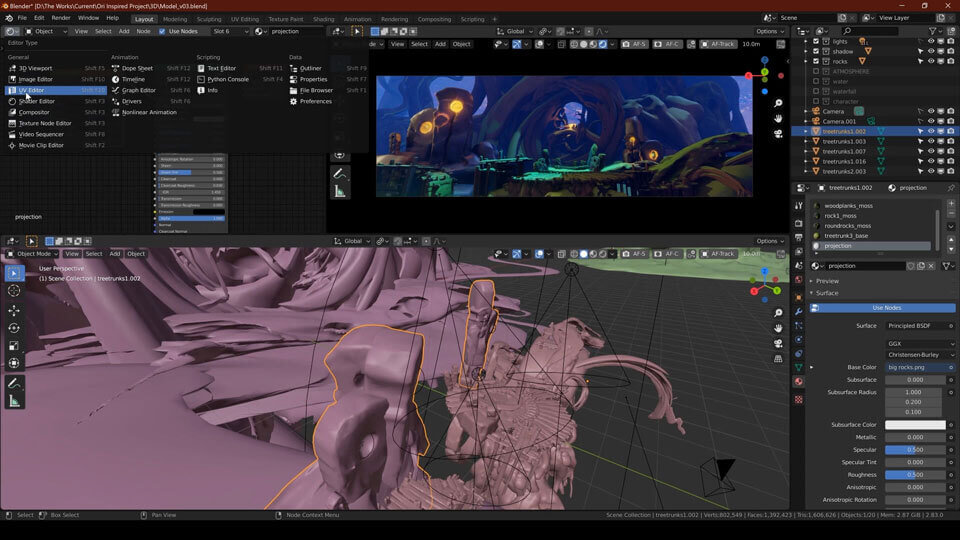Choose Python Console editor
The width and height of the screenshot is (960, 540).
click(x=240, y=79)
